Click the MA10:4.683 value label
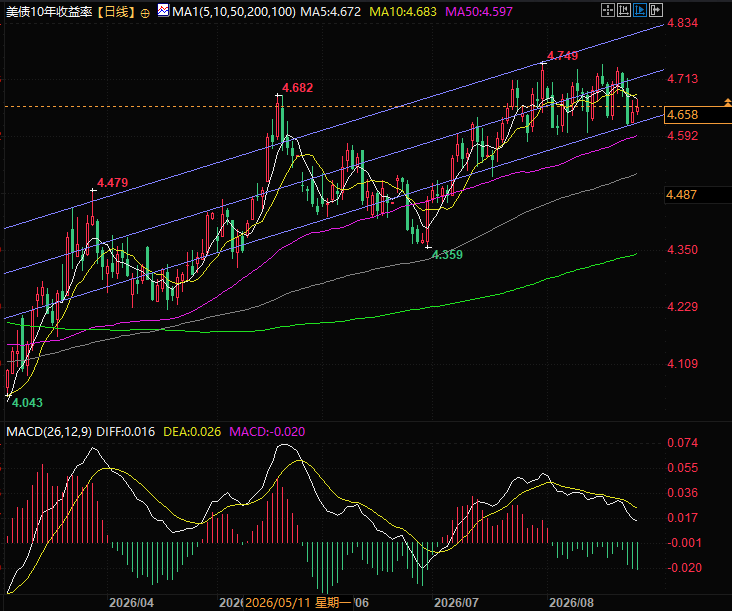This screenshot has width=732, height=611. pyautogui.click(x=403, y=12)
